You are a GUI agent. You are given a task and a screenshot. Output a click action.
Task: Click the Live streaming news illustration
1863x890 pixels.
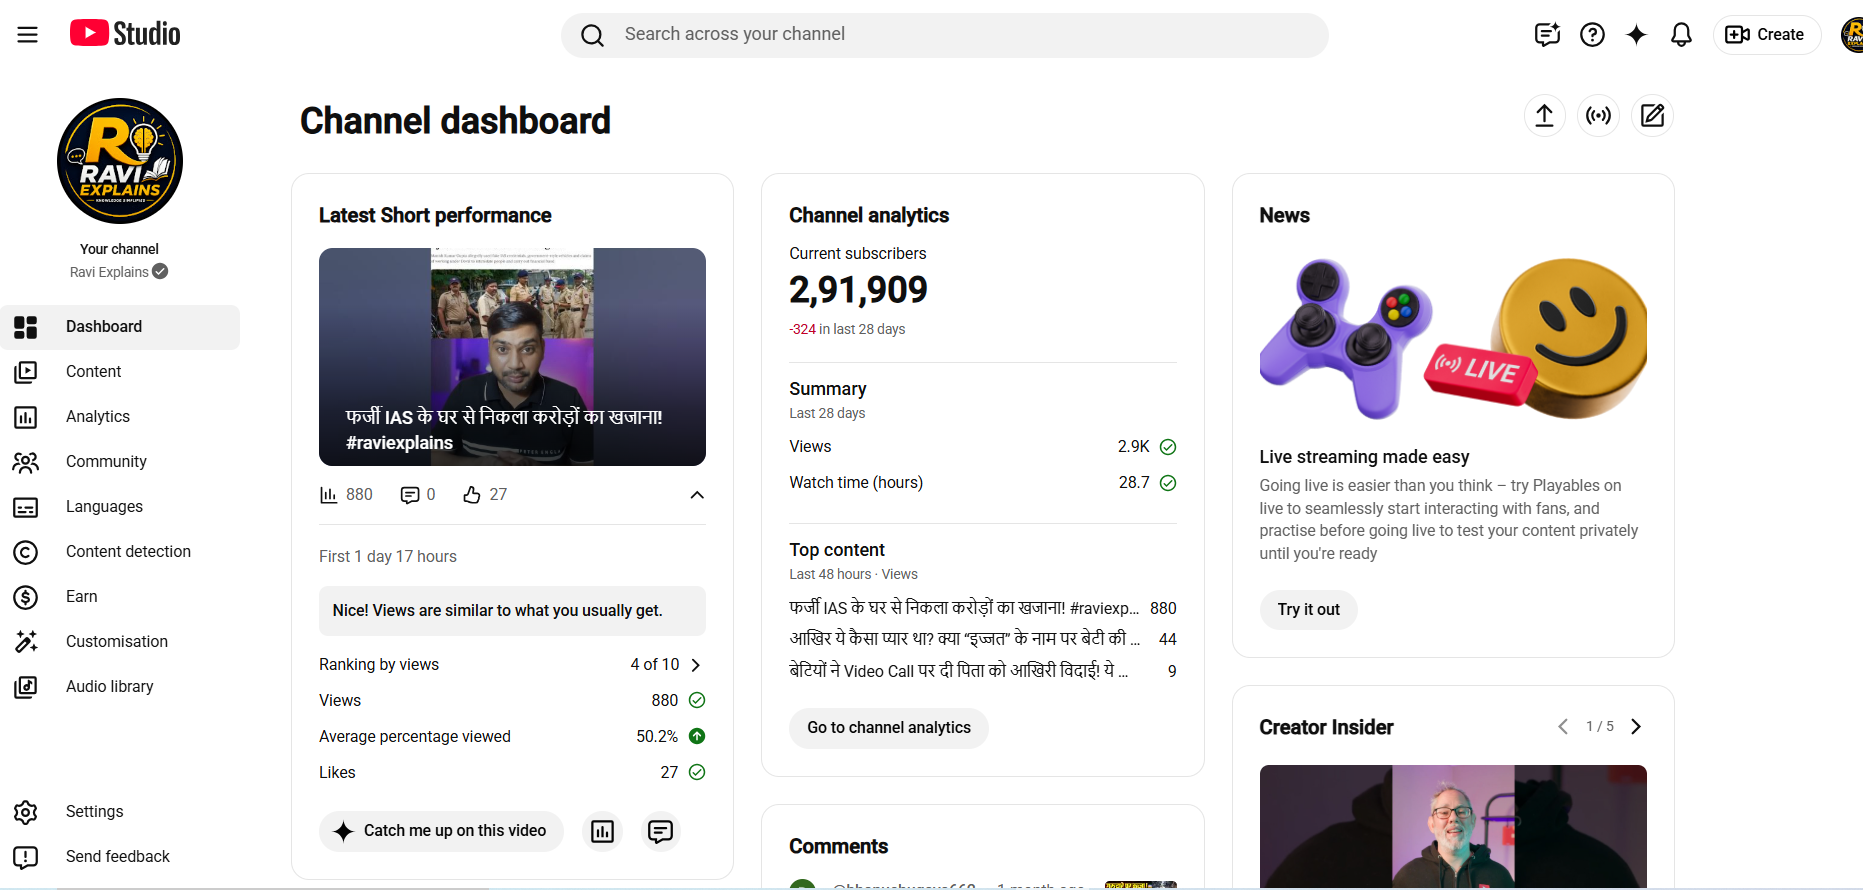pos(1453,338)
